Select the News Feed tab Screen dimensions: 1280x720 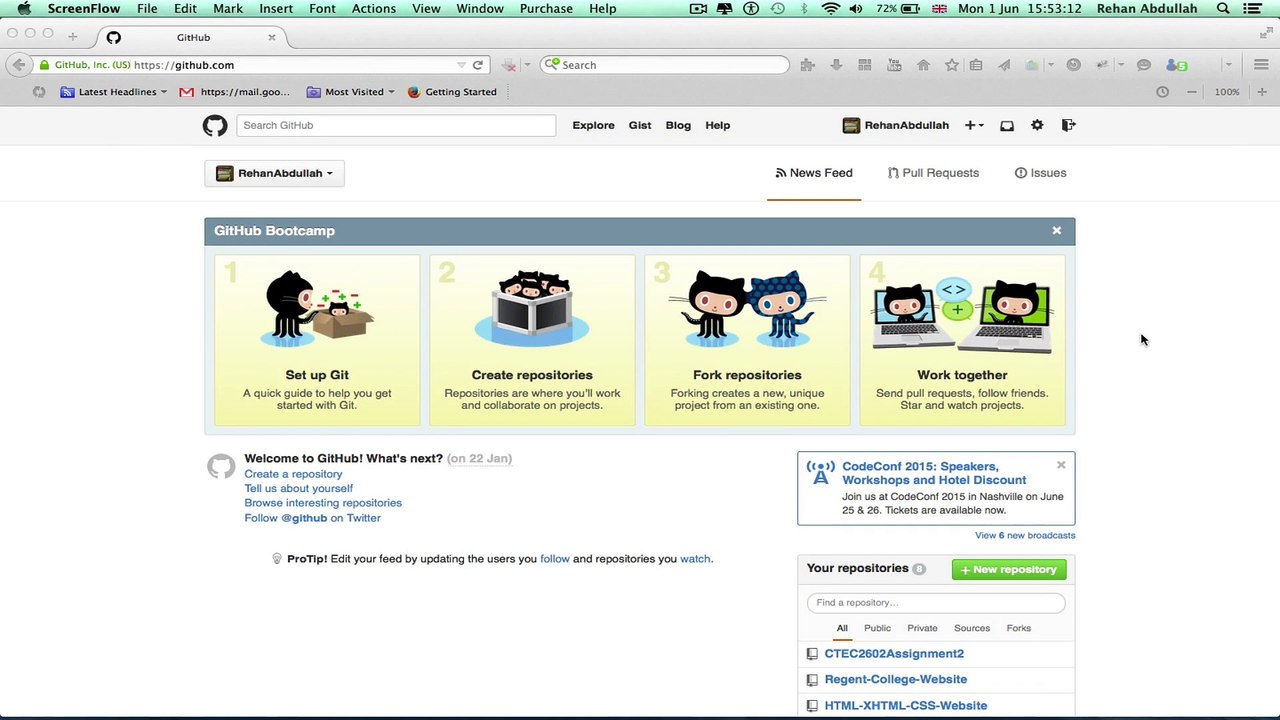pos(814,173)
